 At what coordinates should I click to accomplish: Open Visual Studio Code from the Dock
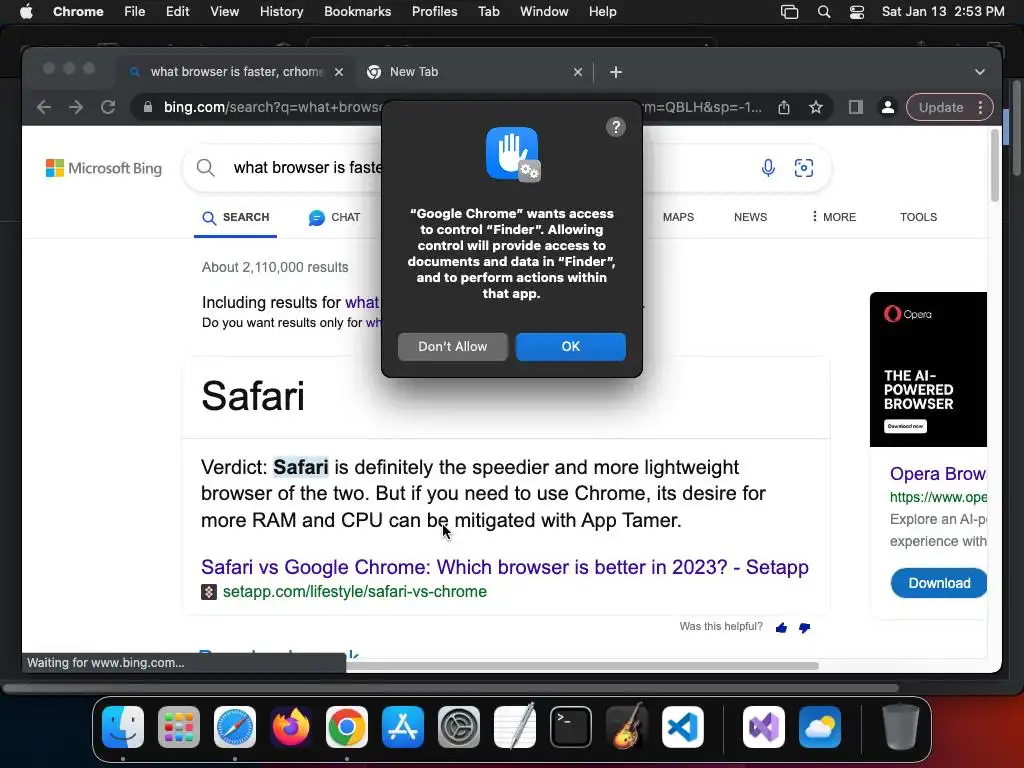pos(683,727)
